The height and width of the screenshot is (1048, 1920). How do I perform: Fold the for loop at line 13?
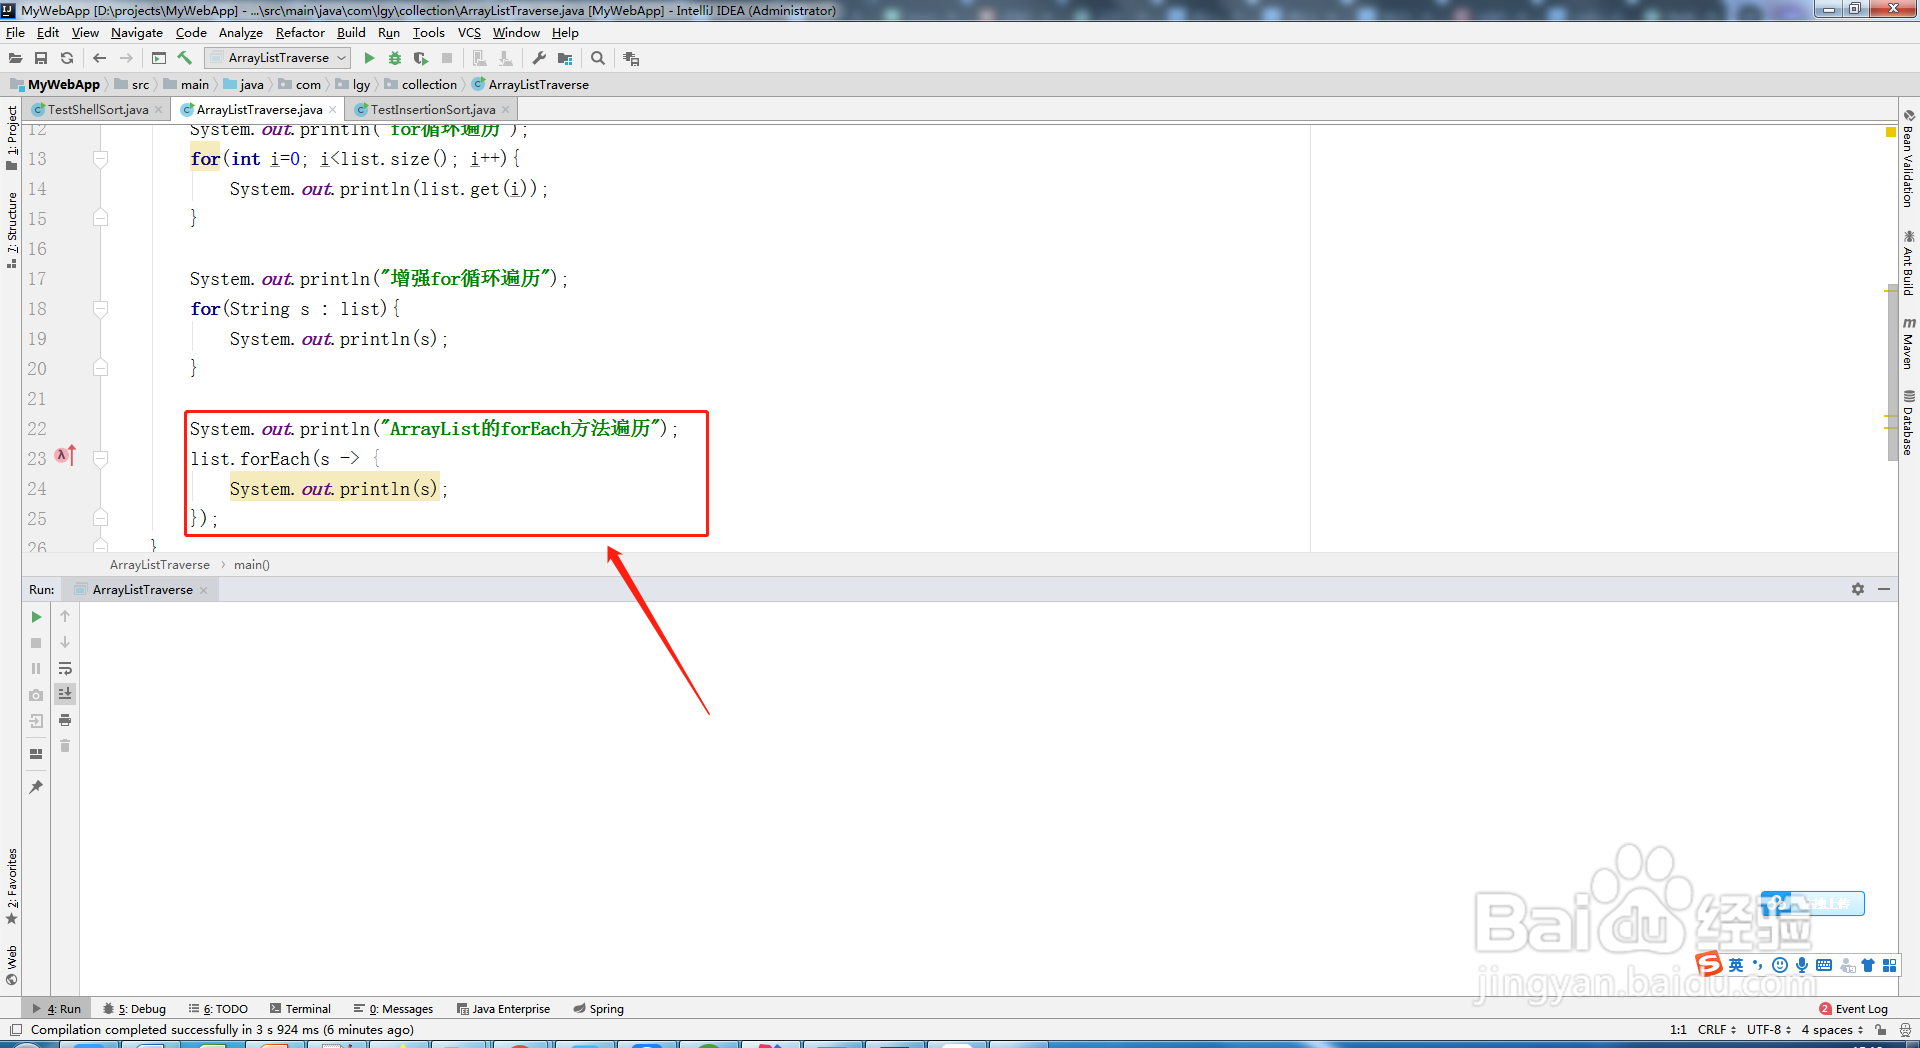100,158
